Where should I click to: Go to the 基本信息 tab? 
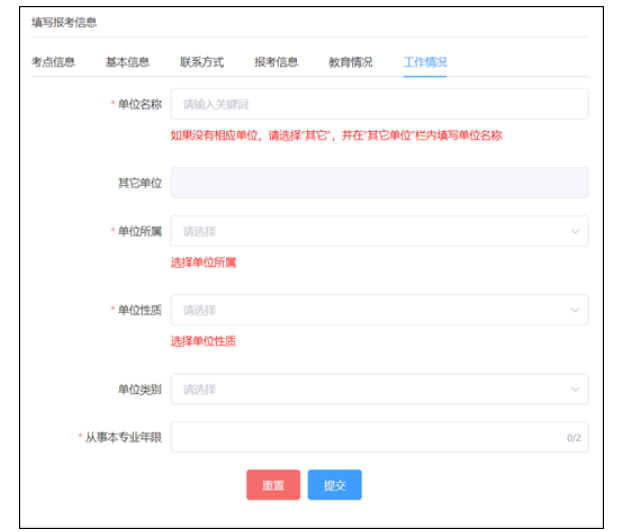click(127, 62)
